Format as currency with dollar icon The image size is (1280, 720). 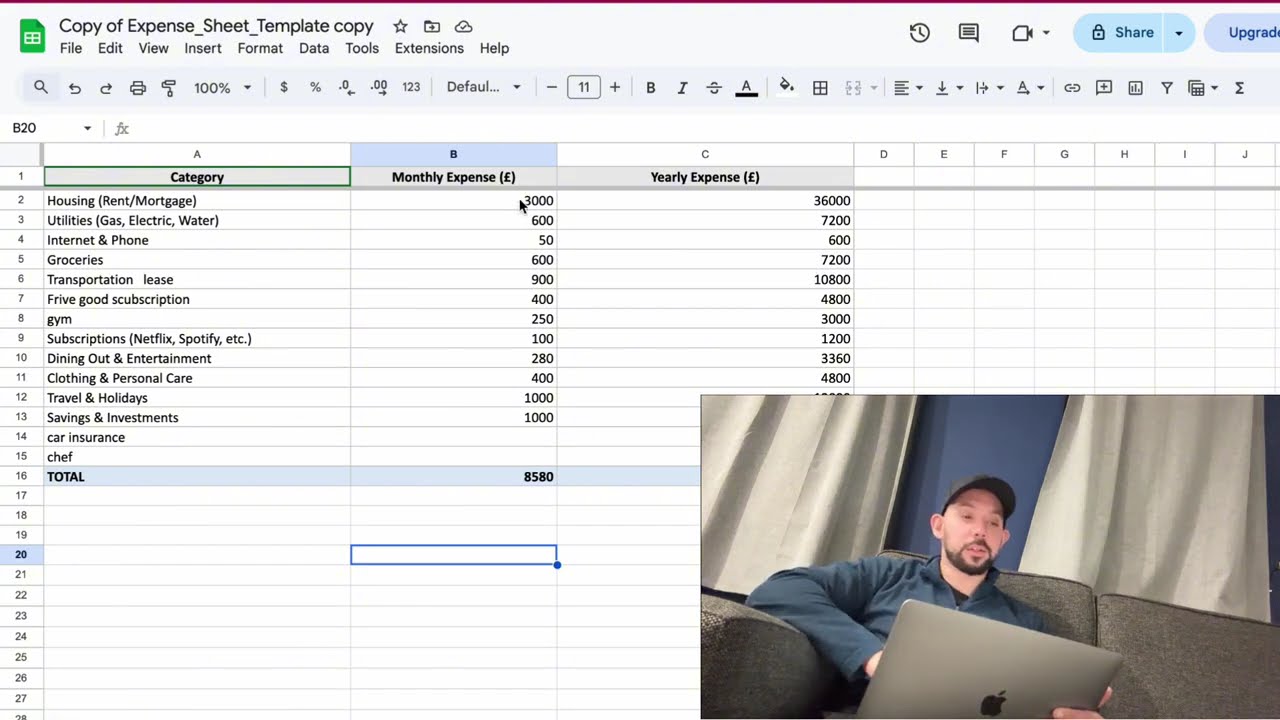(x=284, y=88)
